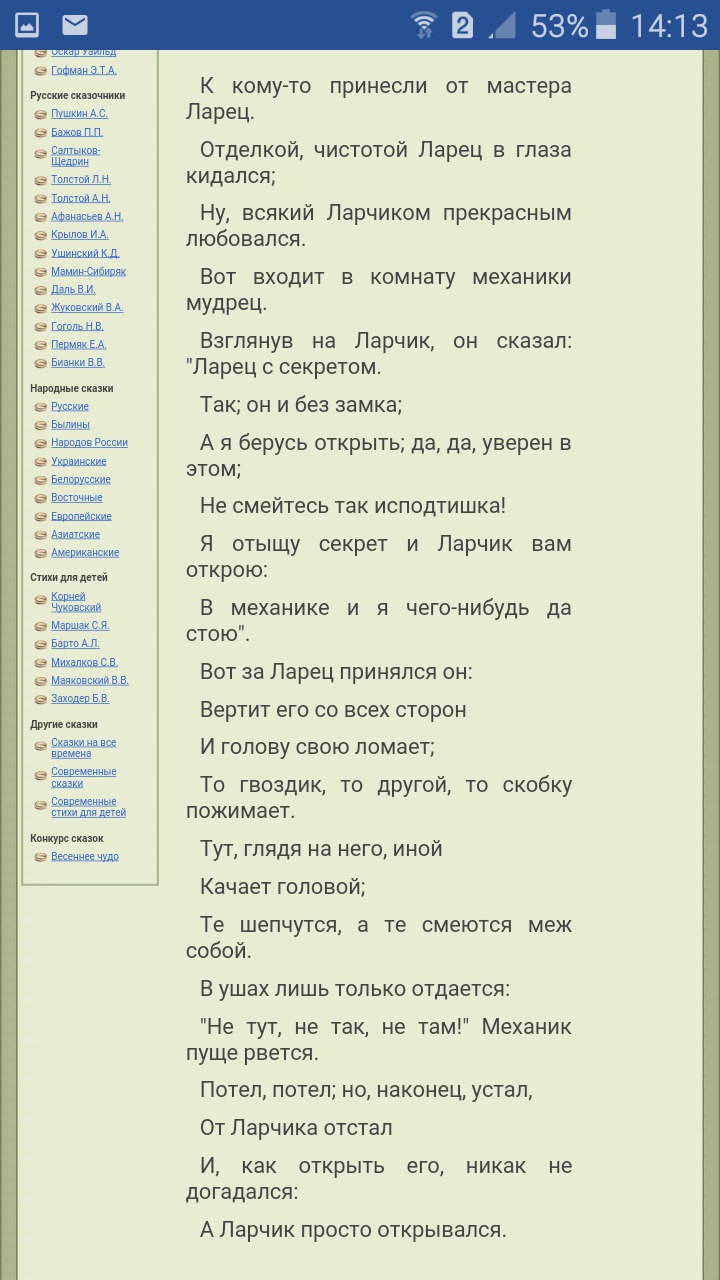Tap the Wi-Fi status icon
720x1280 pixels.
[x=424, y=24]
